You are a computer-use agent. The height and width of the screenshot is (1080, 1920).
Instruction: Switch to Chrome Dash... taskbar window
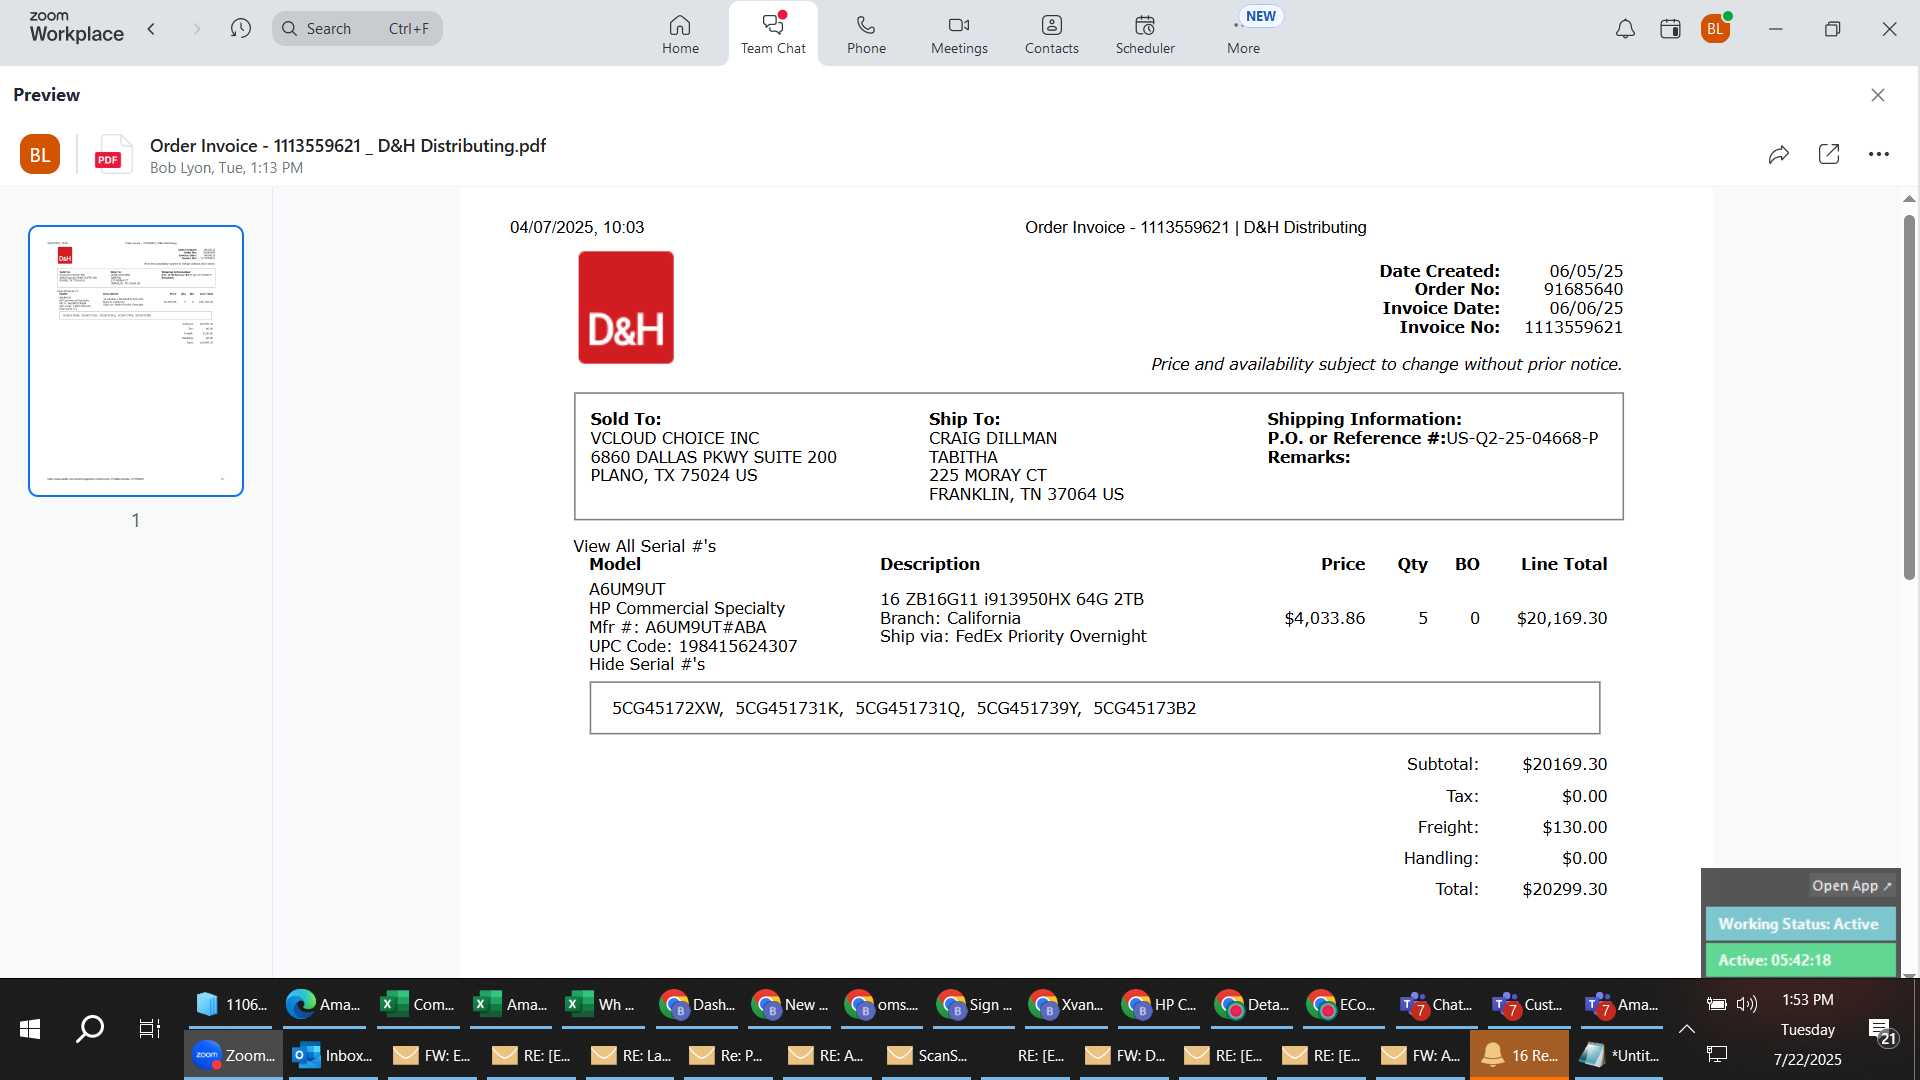[698, 1004]
